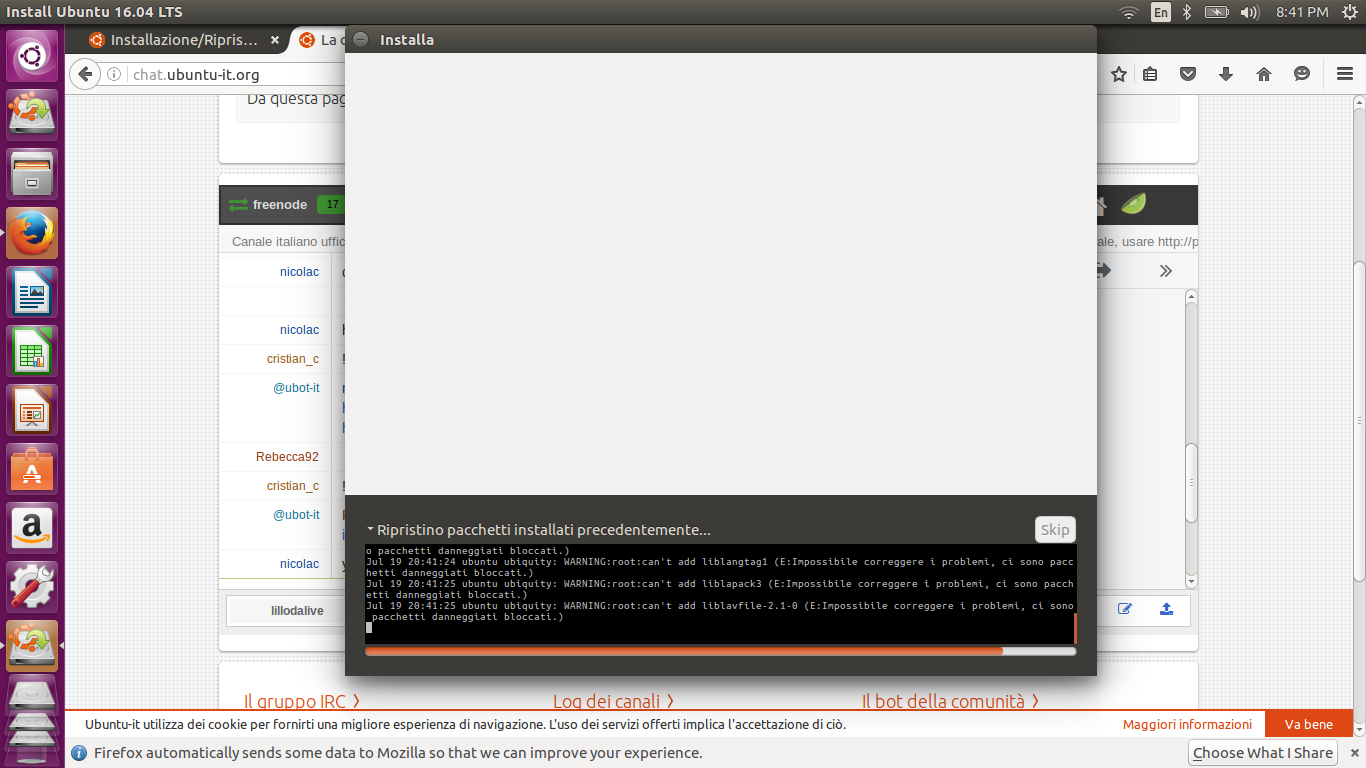Viewport: 1366px width, 768px height.
Task: Click the chat message list scrollbar thumb
Action: 1191,482
